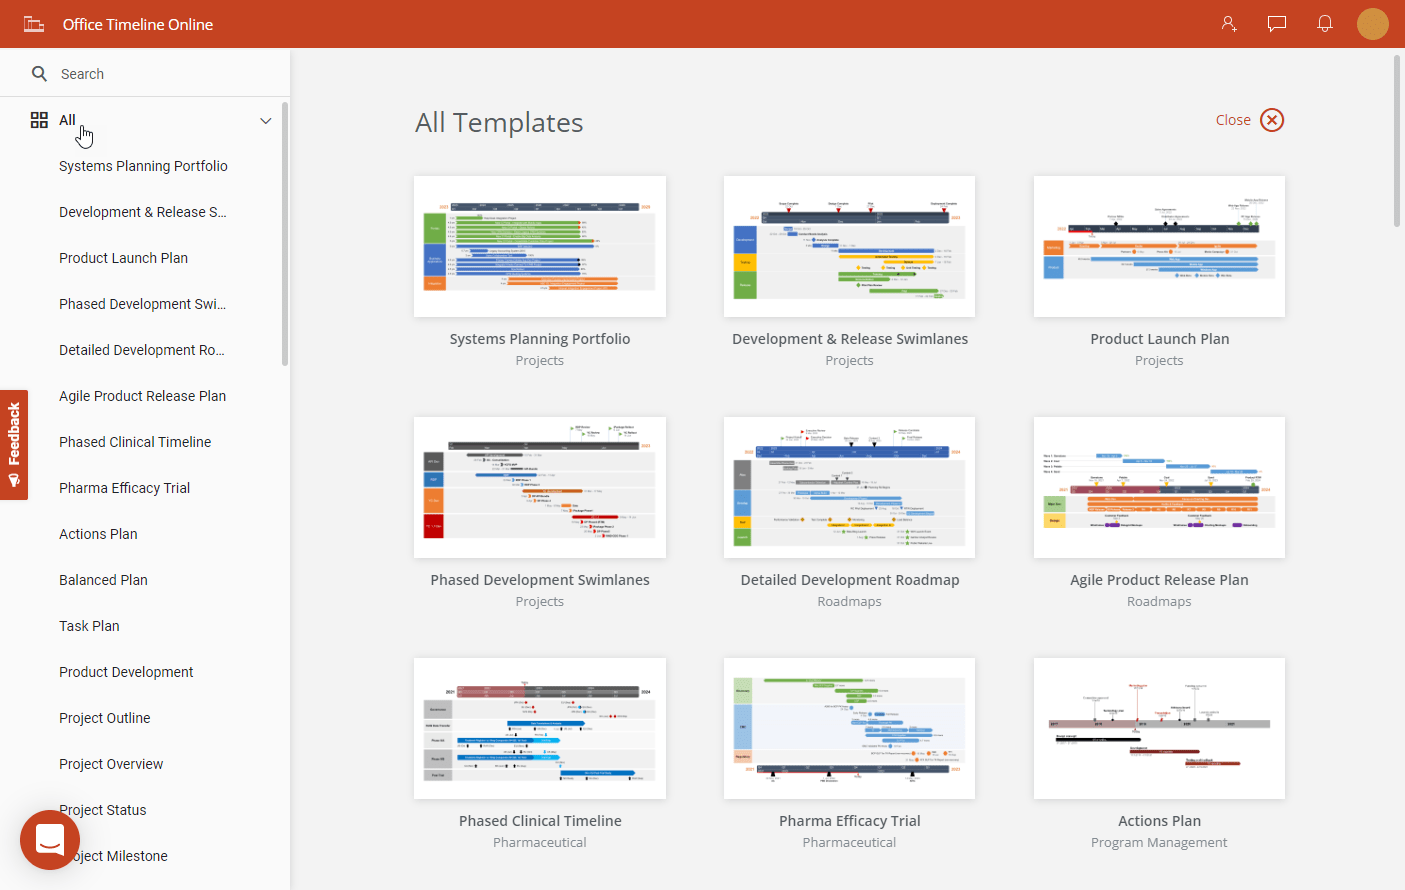Click in the Search templates field
Image resolution: width=1405 pixels, height=890 pixels.
[145, 74]
